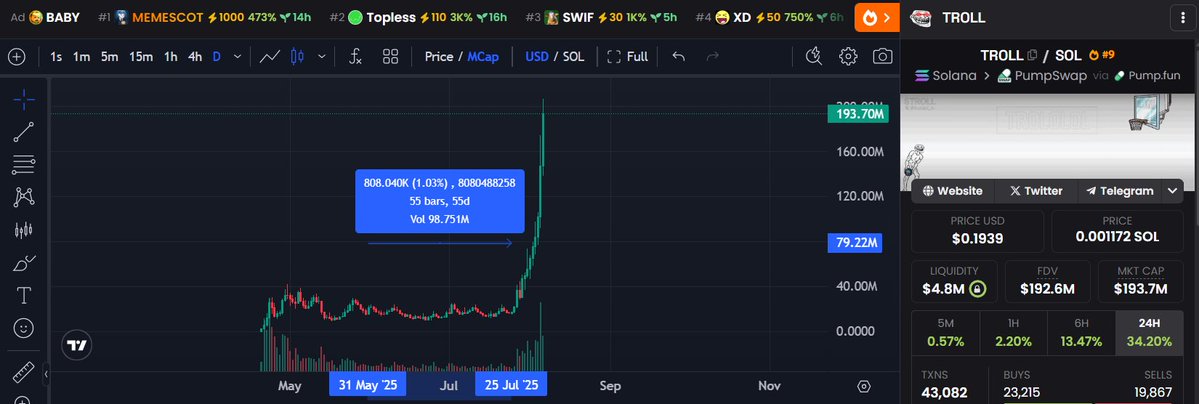Screen dimensions: 1199x404
Task: Select the D daily timeframe
Action: click(217, 57)
